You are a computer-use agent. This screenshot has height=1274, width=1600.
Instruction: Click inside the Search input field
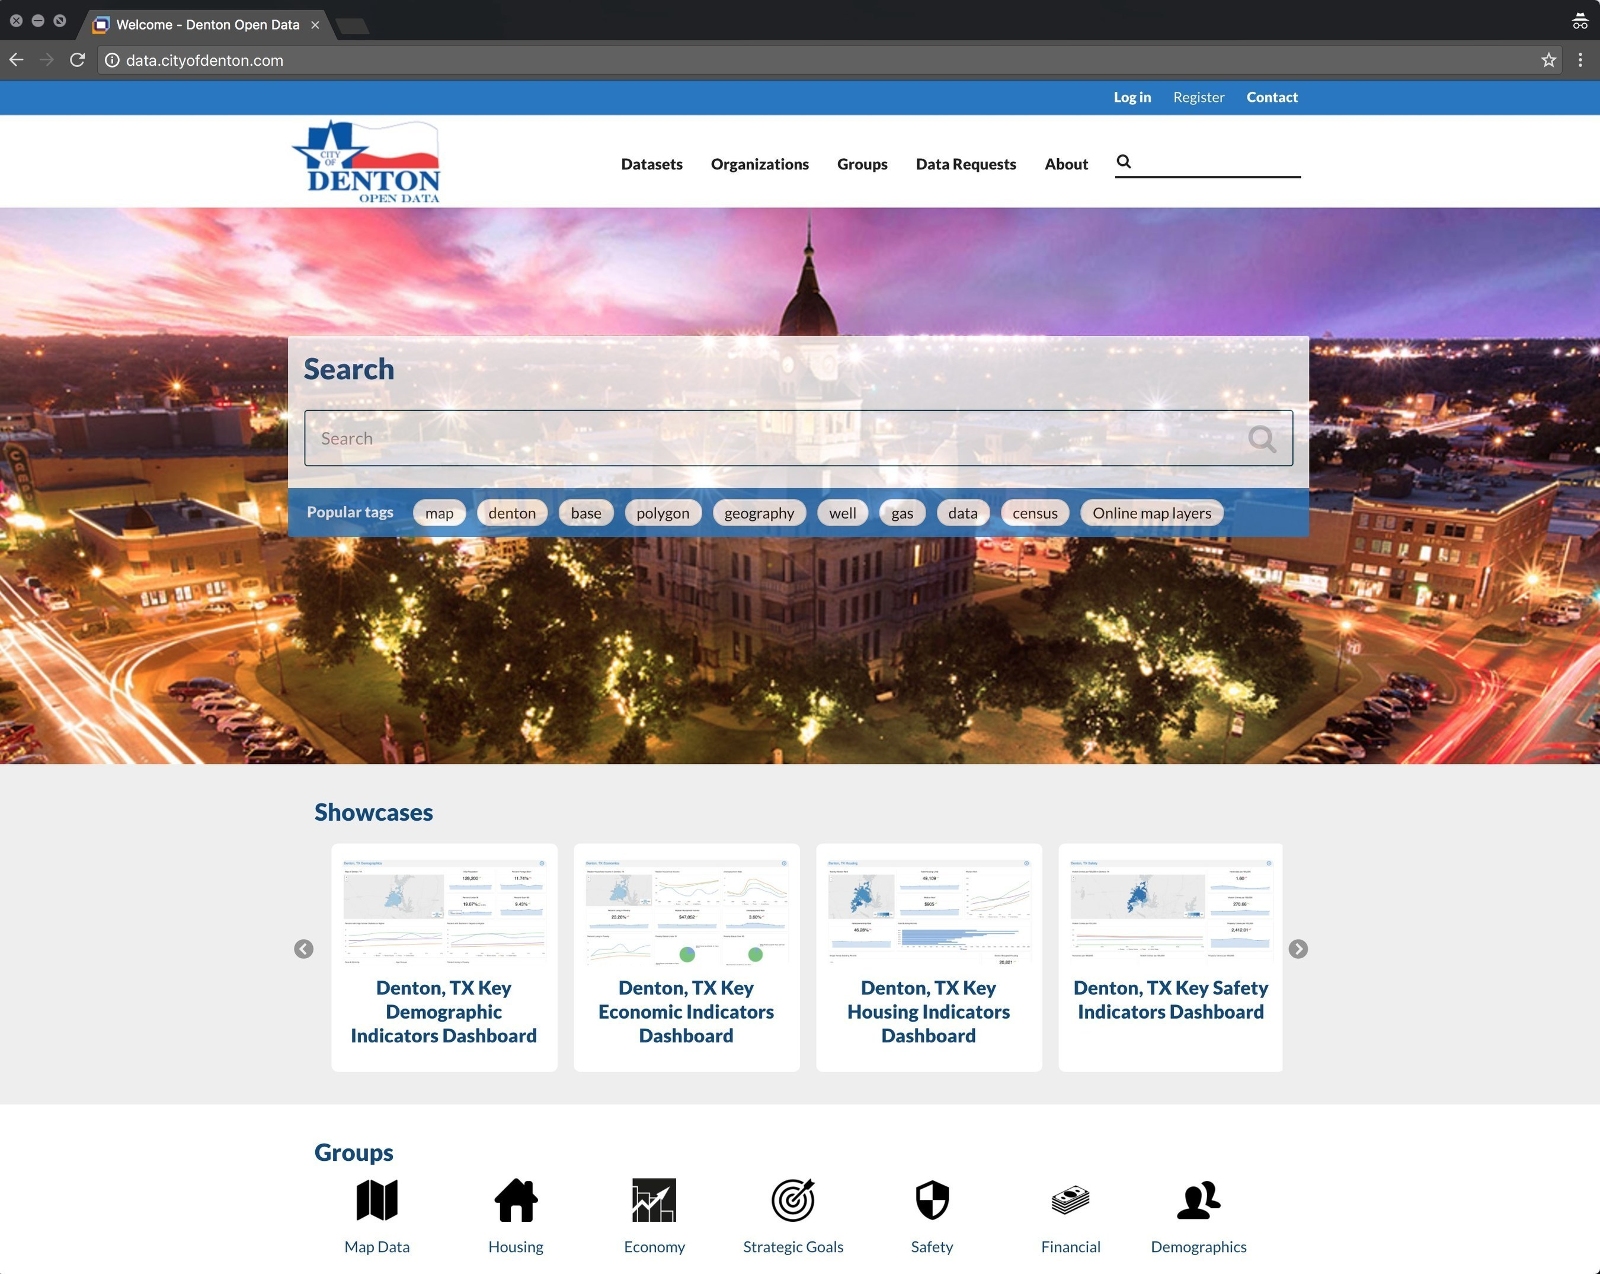pyautogui.click(x=700, y=438)
